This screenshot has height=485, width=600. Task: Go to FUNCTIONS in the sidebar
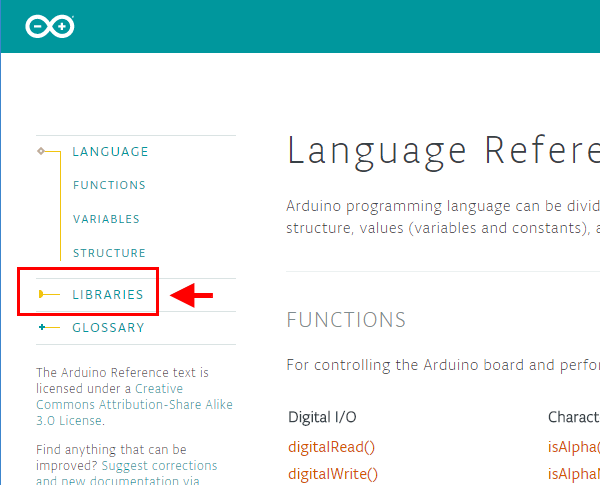(109, 185)
